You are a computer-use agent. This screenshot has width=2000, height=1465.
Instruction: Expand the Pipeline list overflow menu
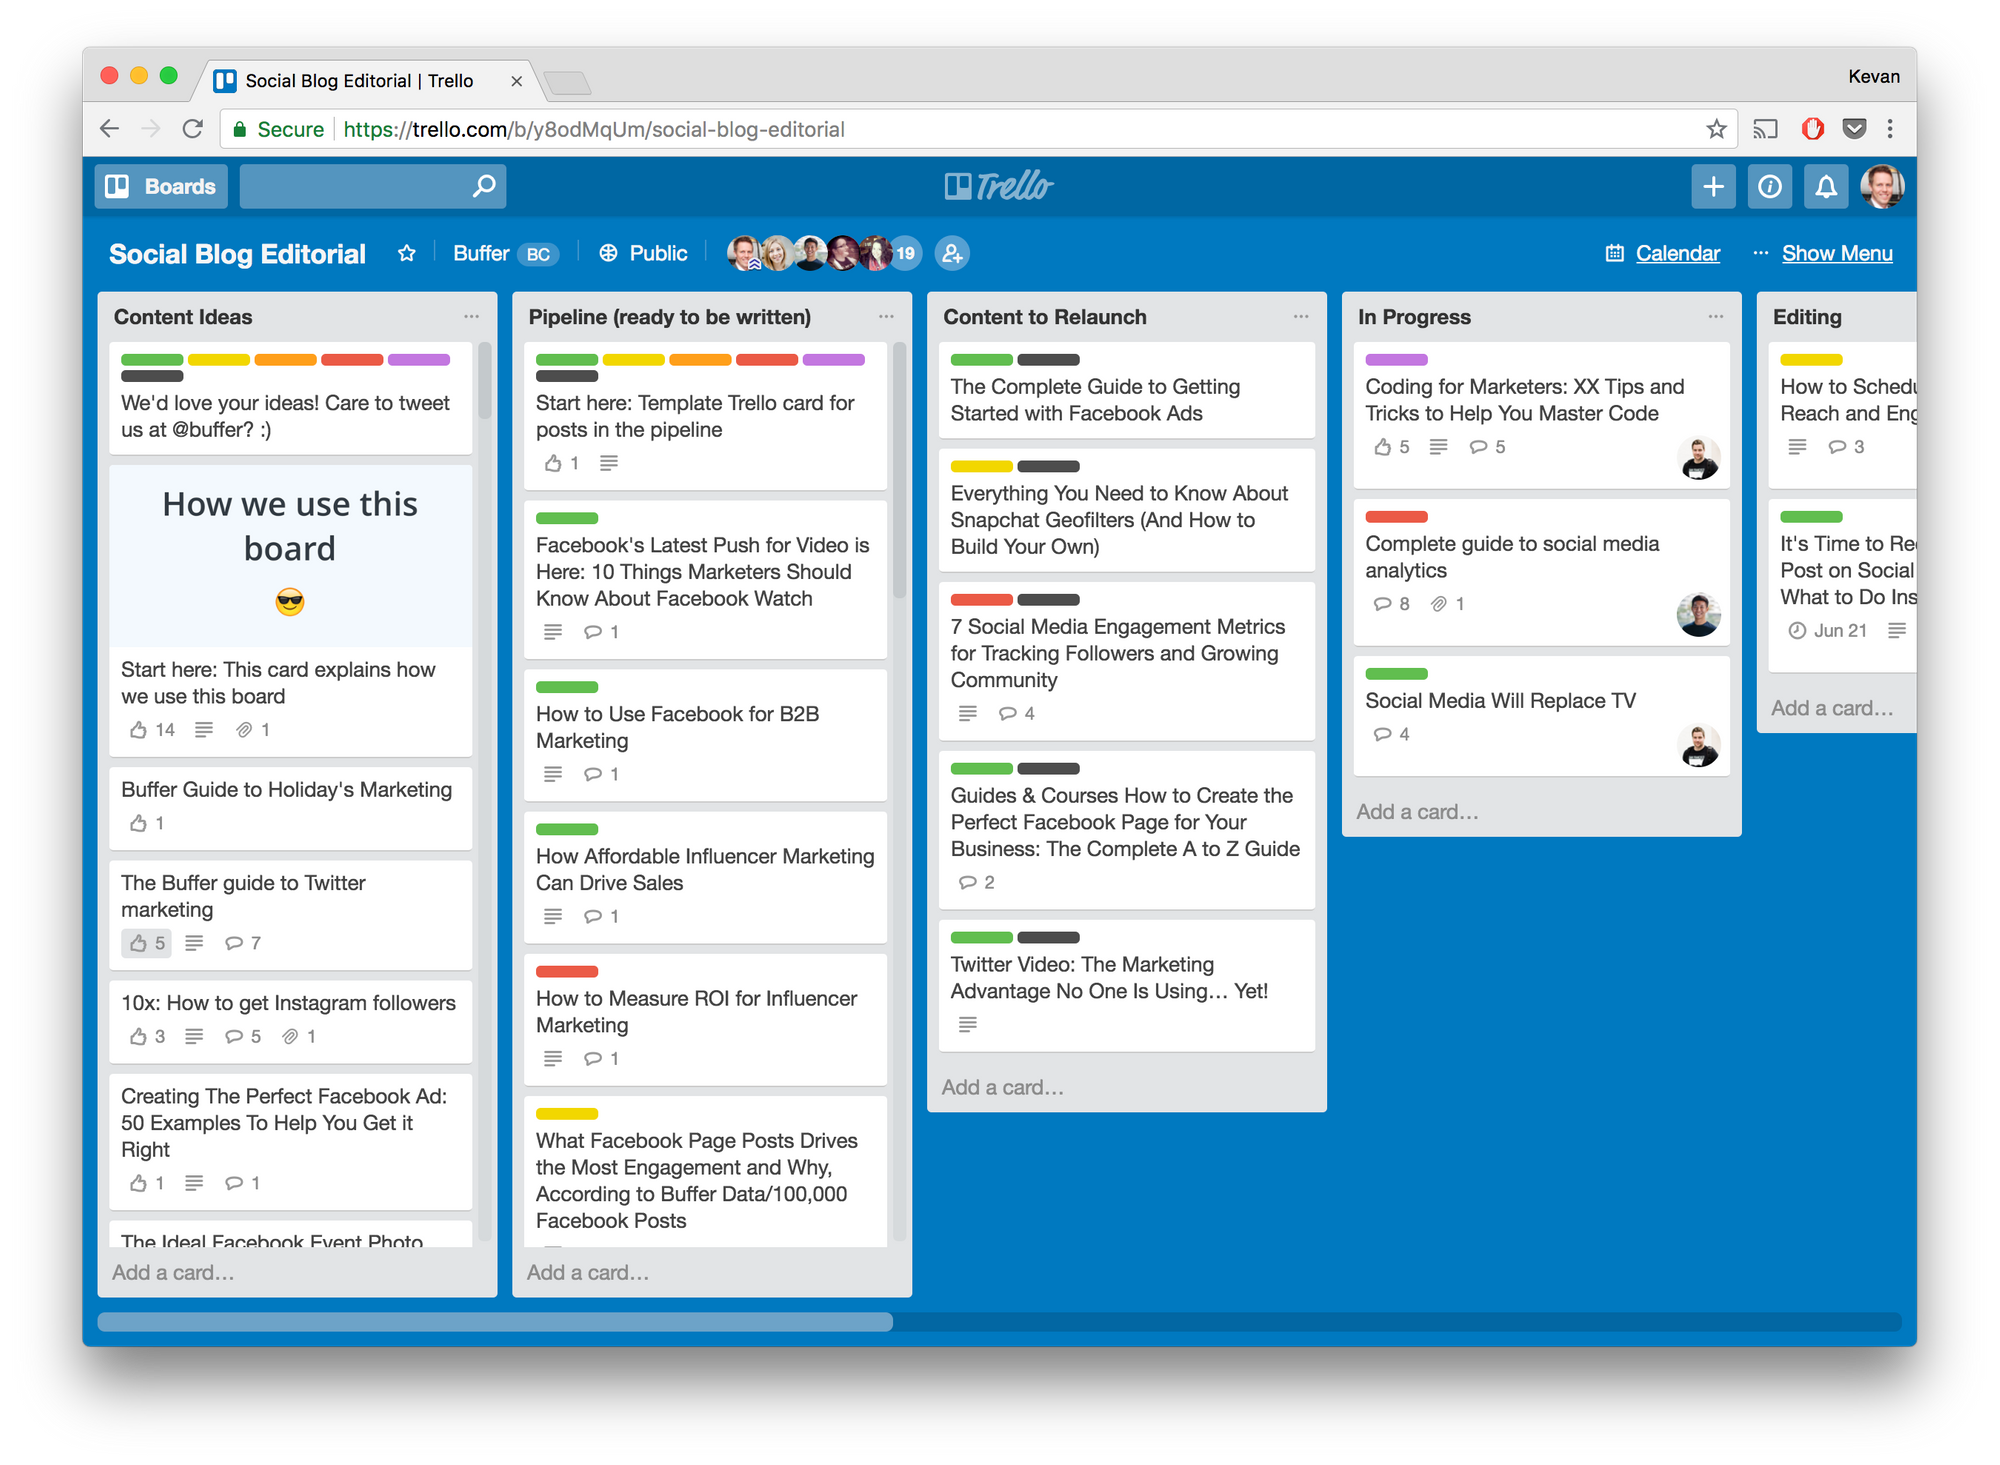pyautogui.click(x=884, y=317)
